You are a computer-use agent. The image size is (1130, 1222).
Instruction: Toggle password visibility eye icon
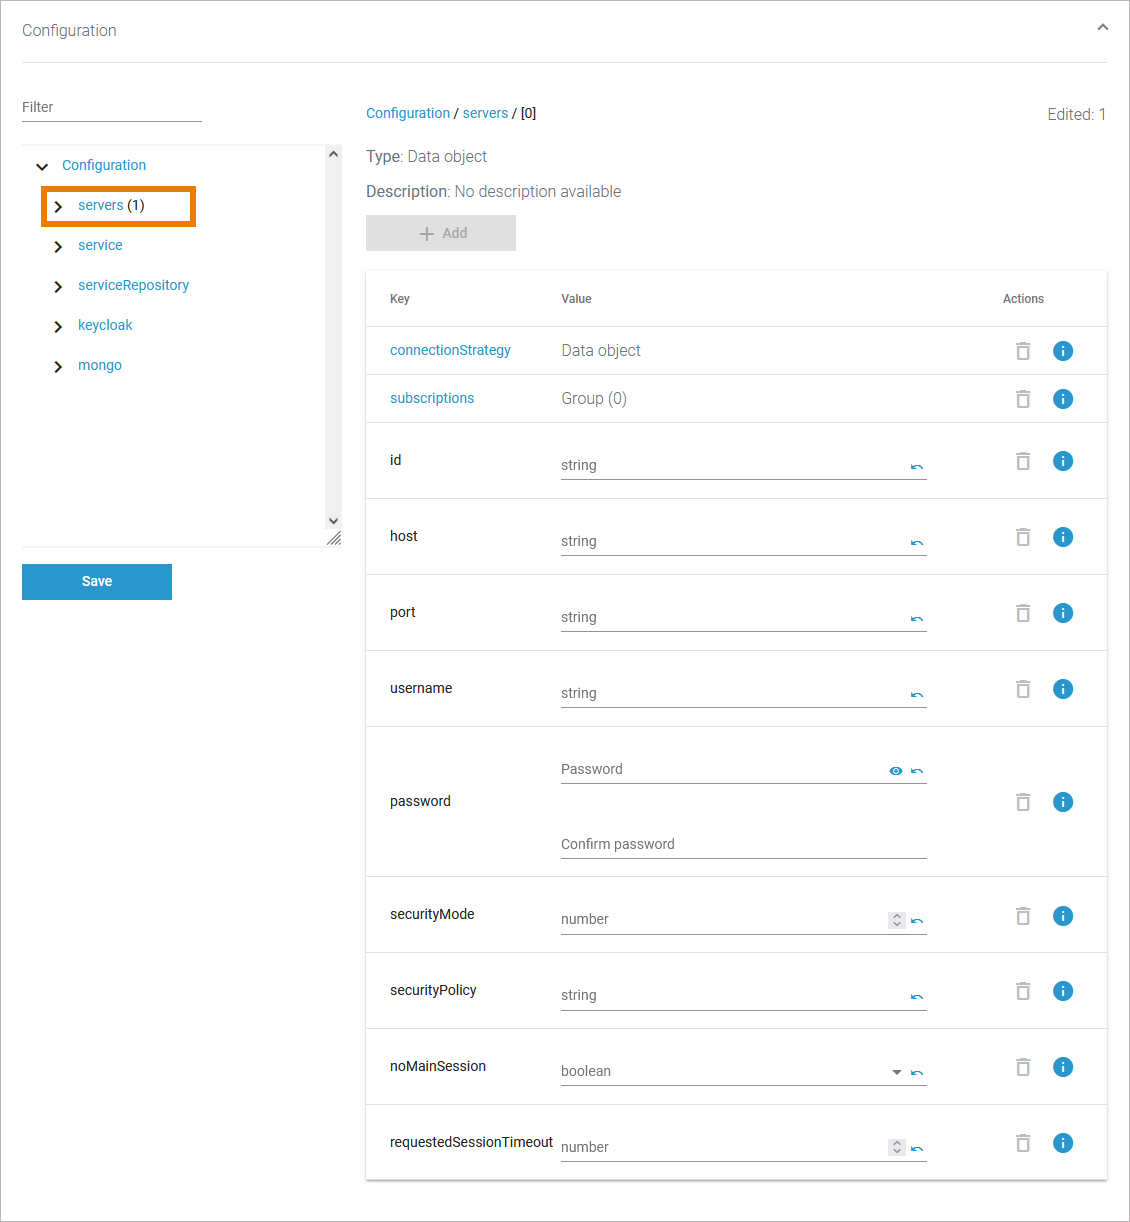[895, 771]
